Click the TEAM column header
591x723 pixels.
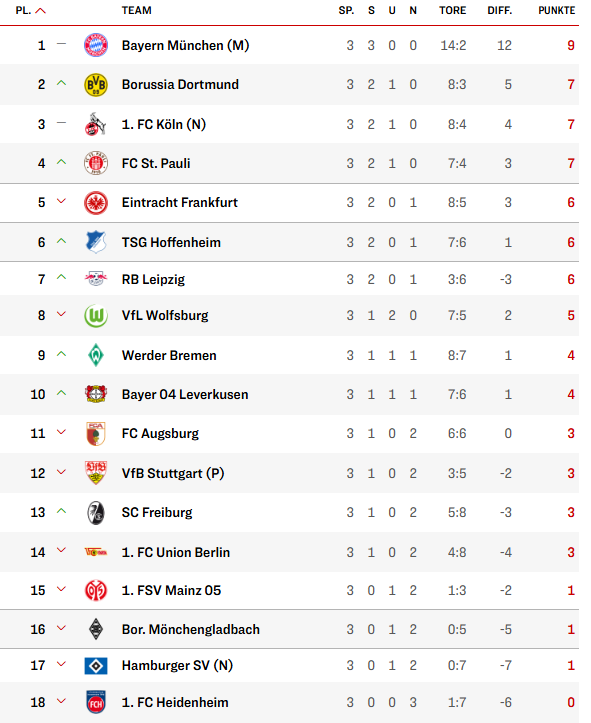[136, 10]
